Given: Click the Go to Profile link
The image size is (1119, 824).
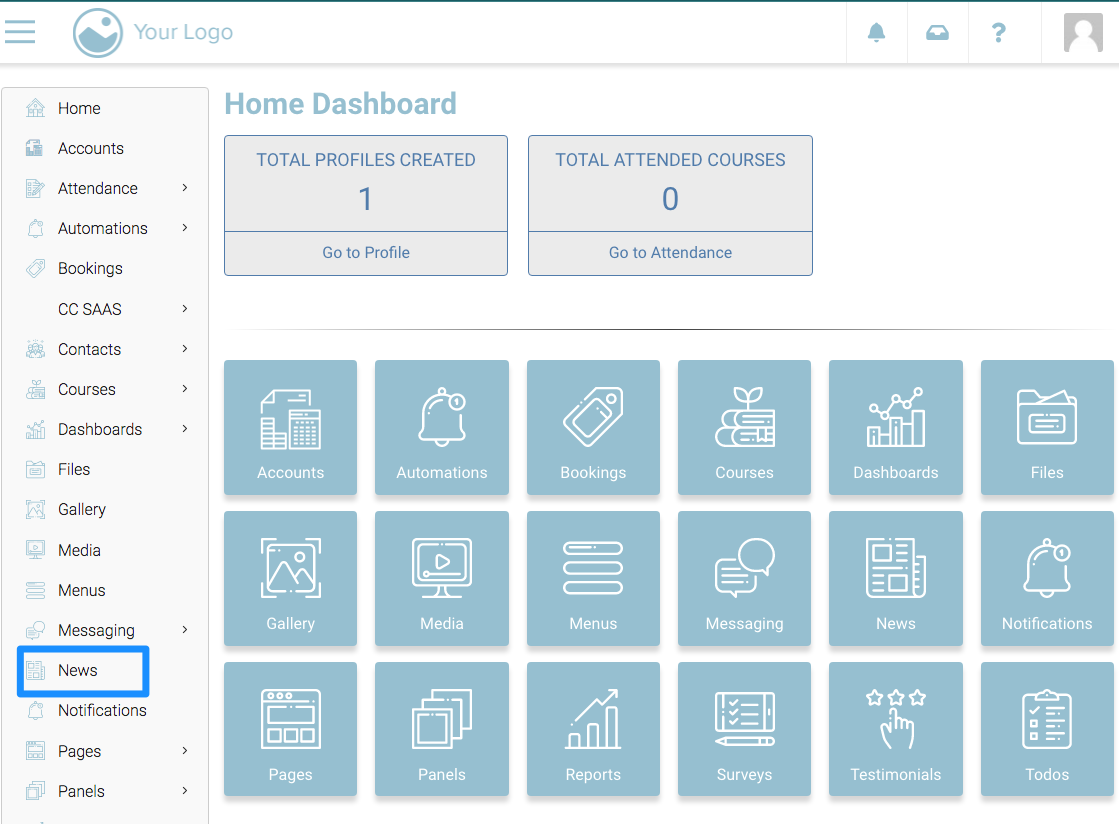Looking at the screenshot, I should point(366,253).
